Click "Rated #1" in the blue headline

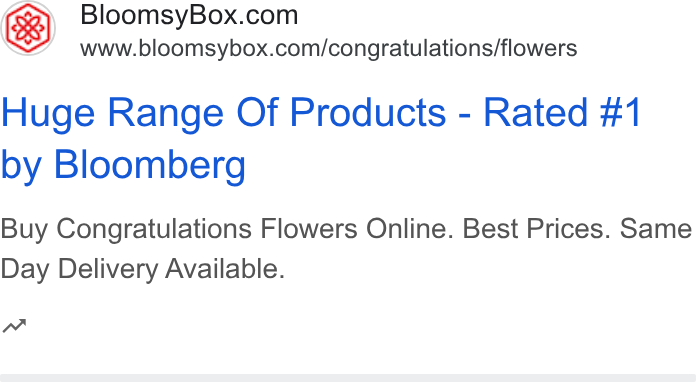(x=562, y=113)
